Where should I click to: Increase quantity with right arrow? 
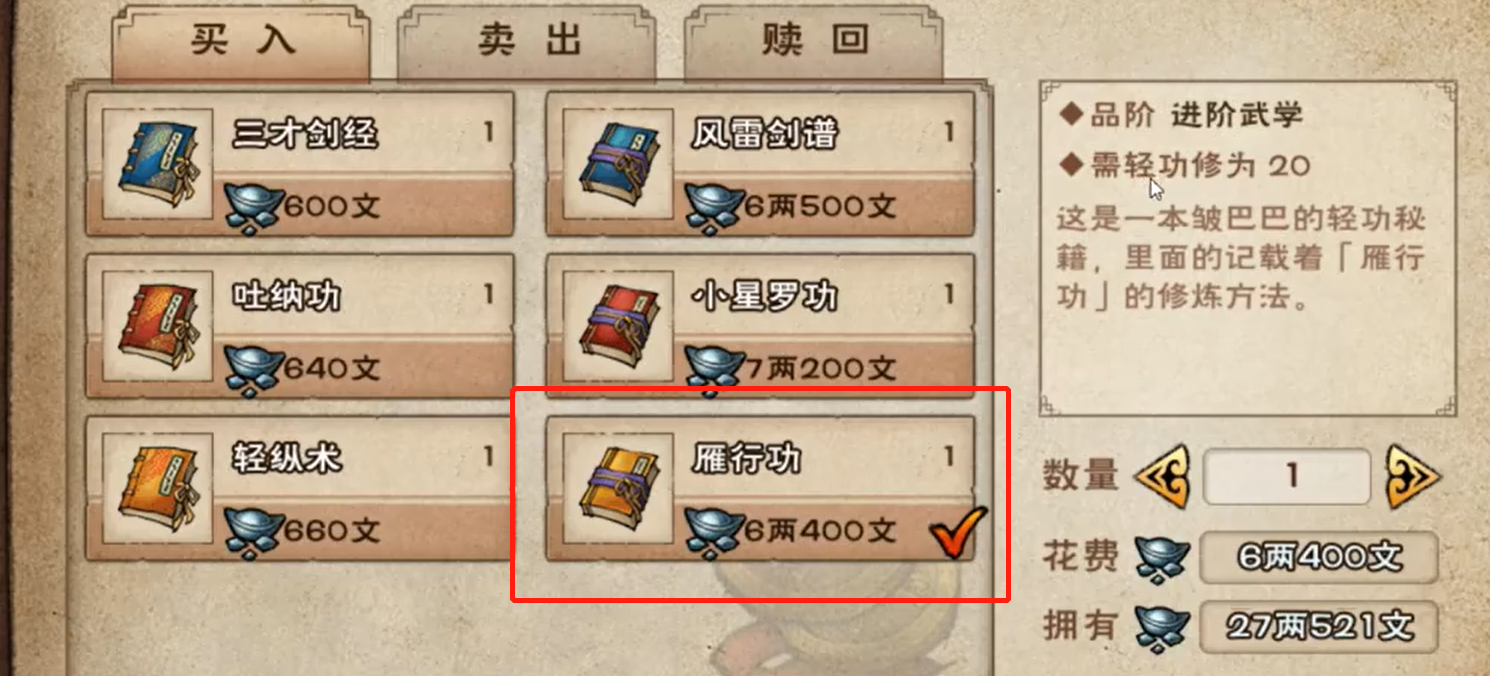click(x=1412, y=476)
